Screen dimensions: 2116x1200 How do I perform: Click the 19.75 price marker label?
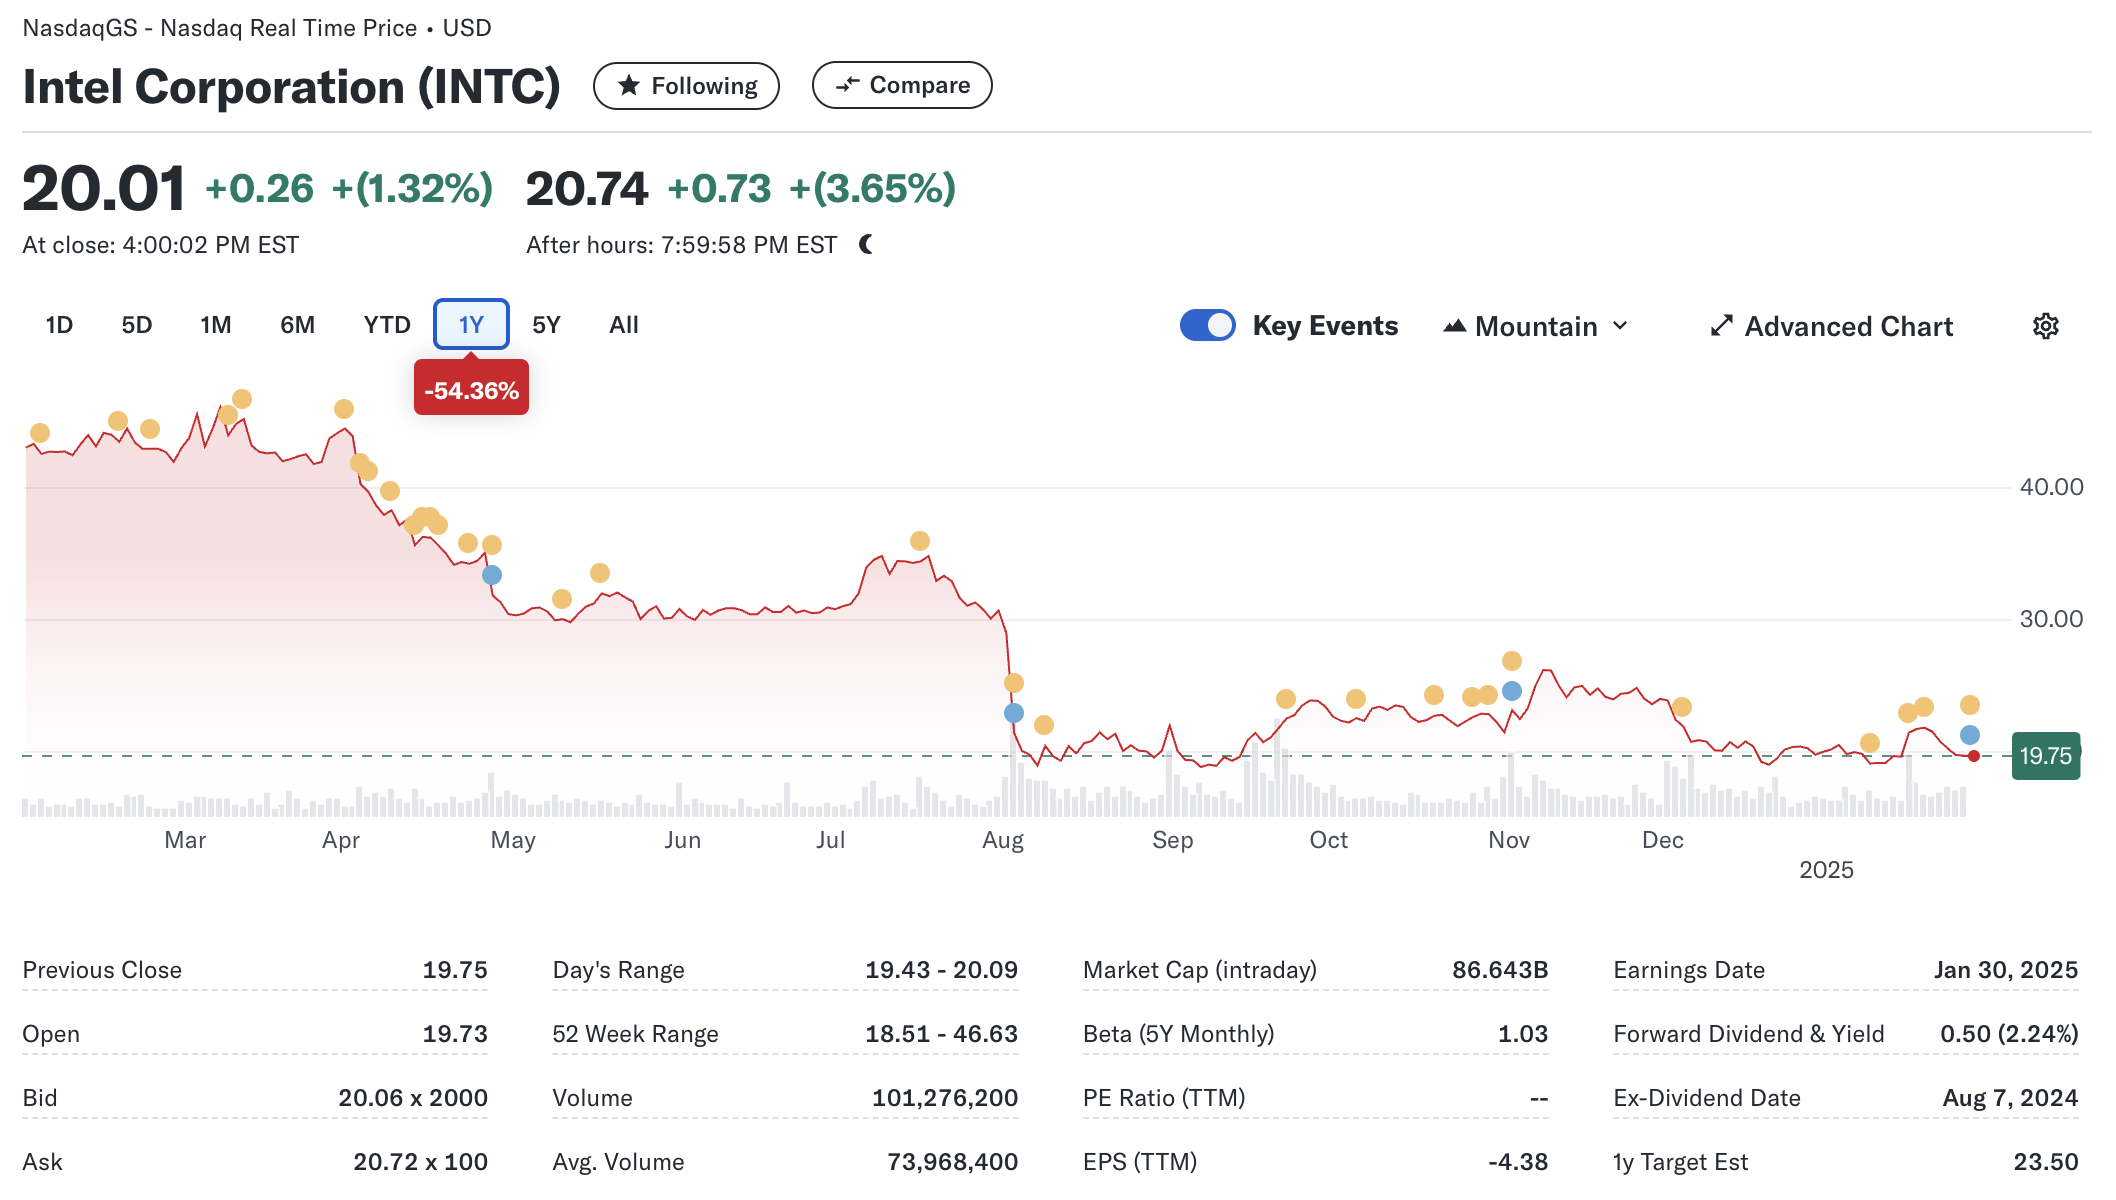(2045, 756)
